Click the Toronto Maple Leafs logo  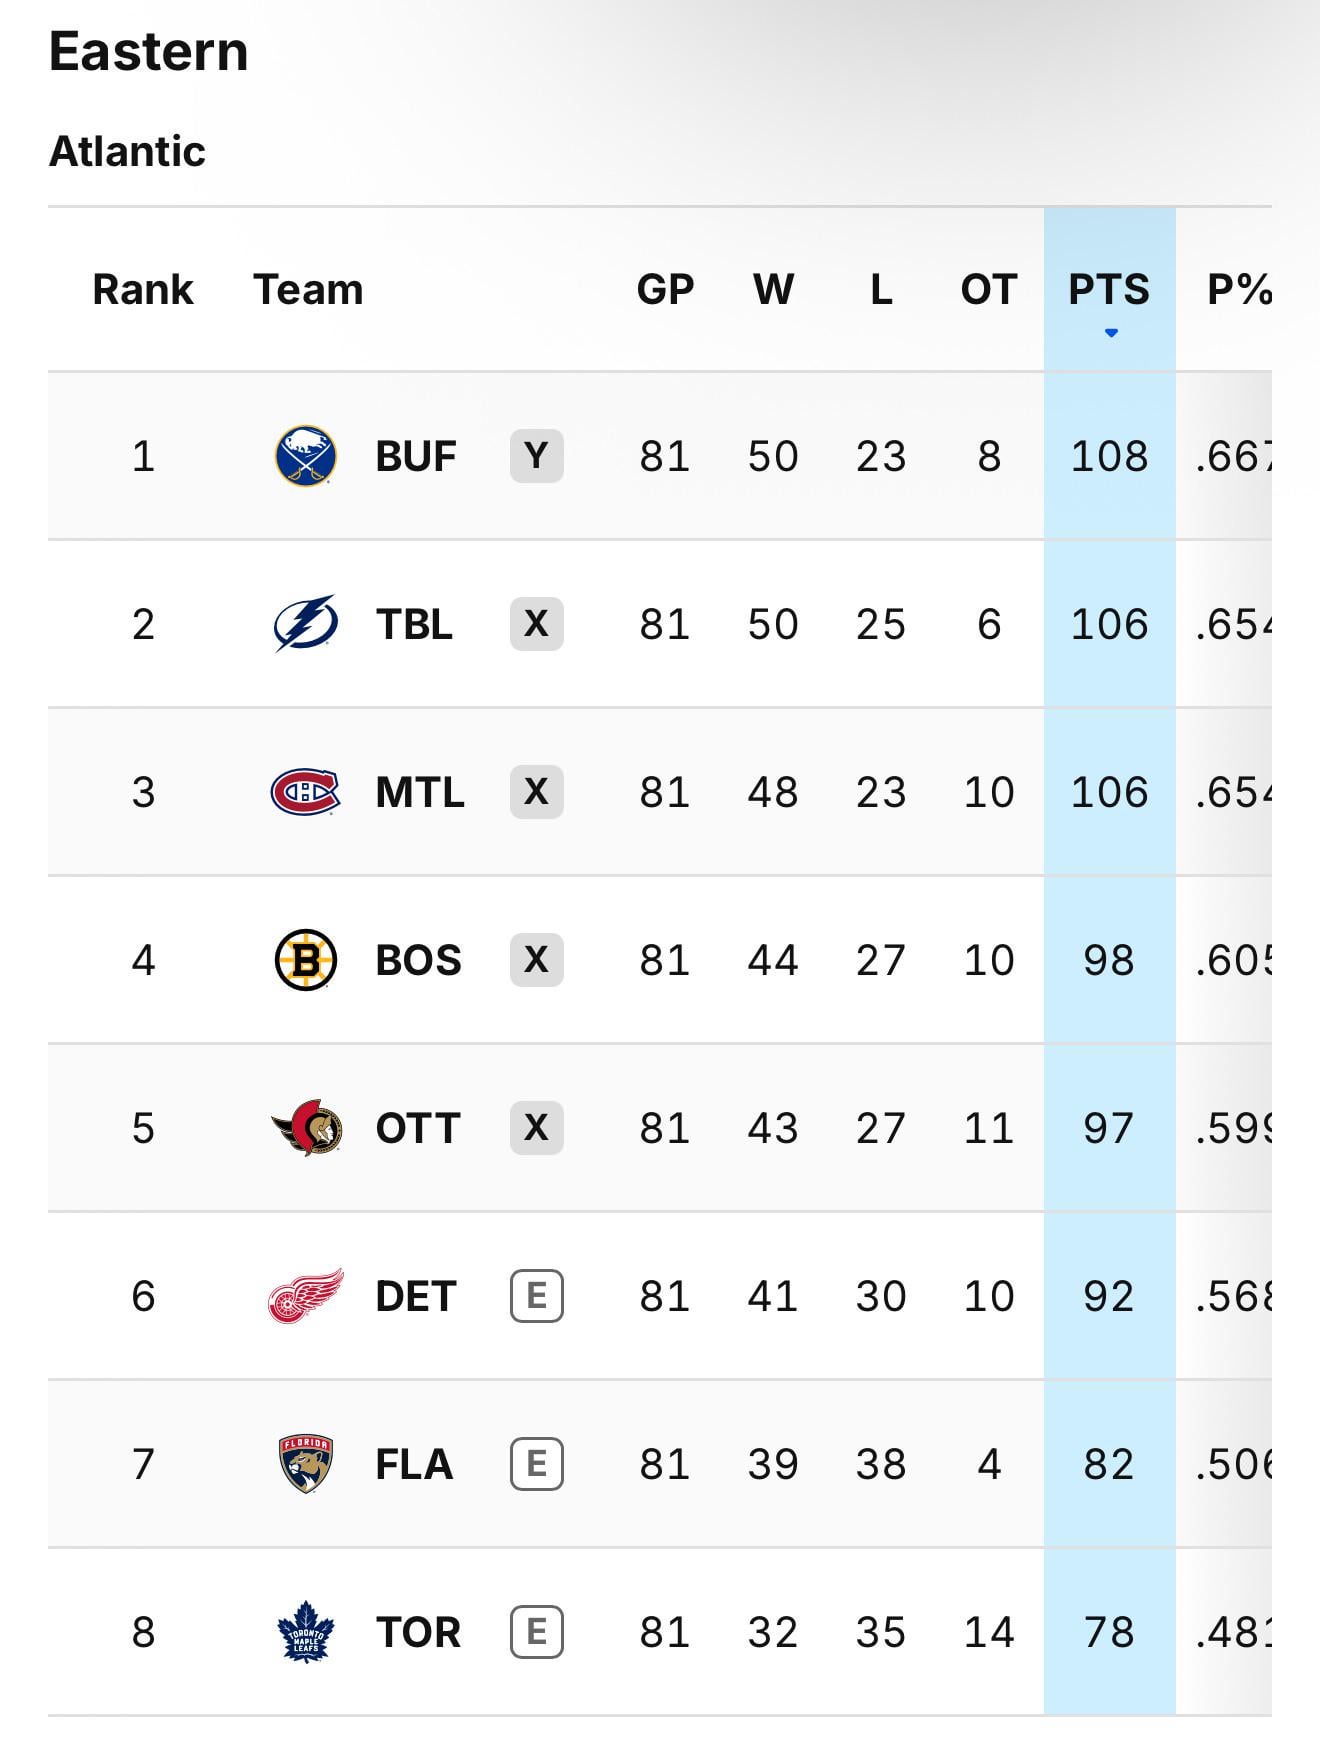306,1632
